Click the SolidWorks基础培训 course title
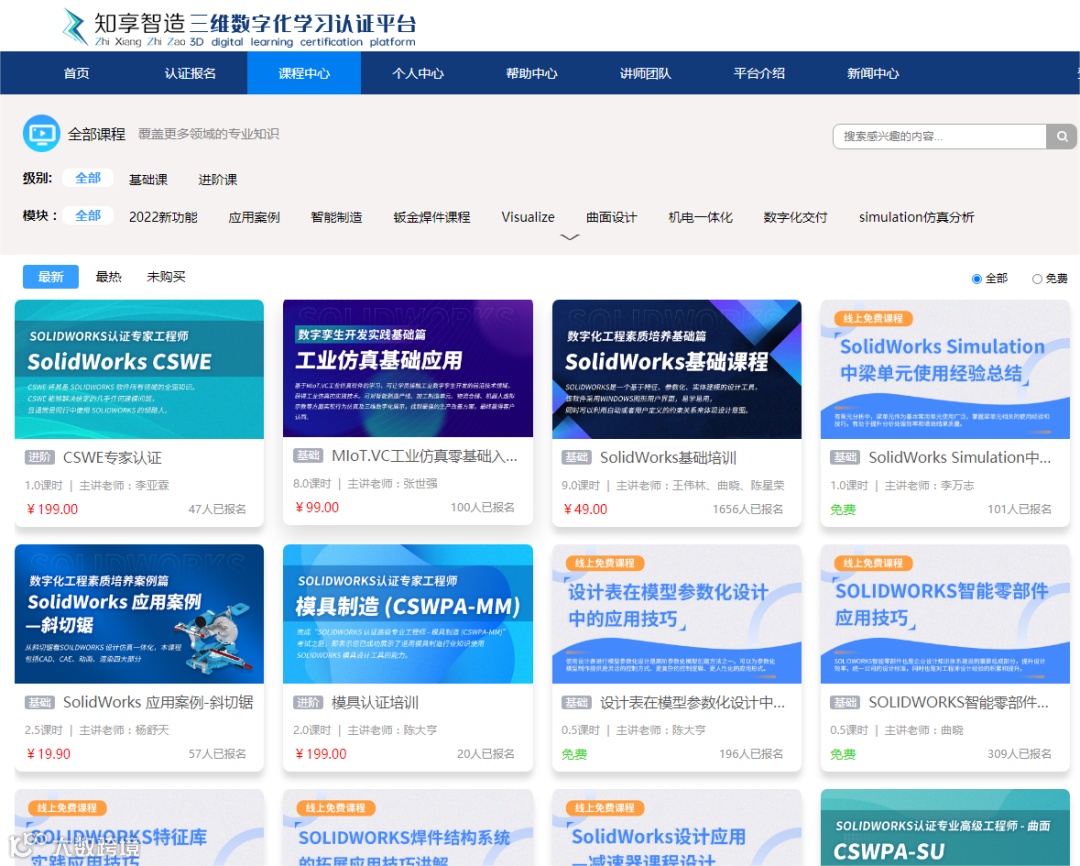The image size is (1080, 866). [x=668, y=457]
